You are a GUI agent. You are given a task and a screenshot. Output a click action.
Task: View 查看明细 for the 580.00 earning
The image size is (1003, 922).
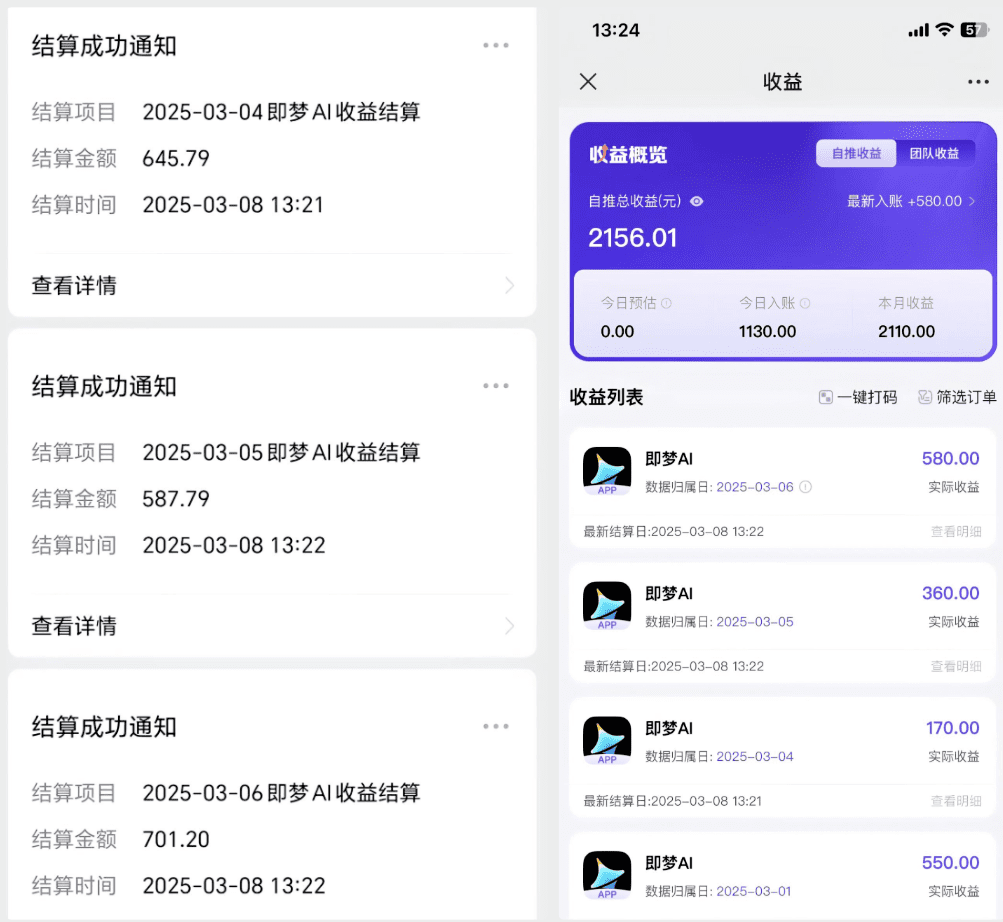click(x=955, y=532)
